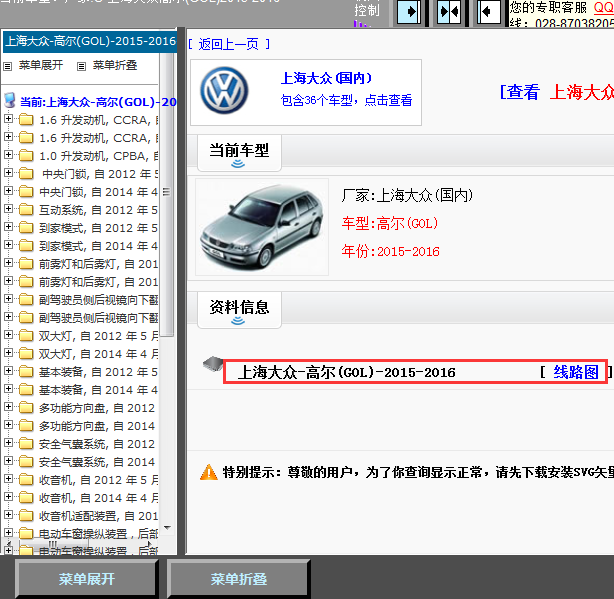Expand 互动系统, 自 2012 年 node
Viewport: 614px width, 599px height.
(8, 209)
